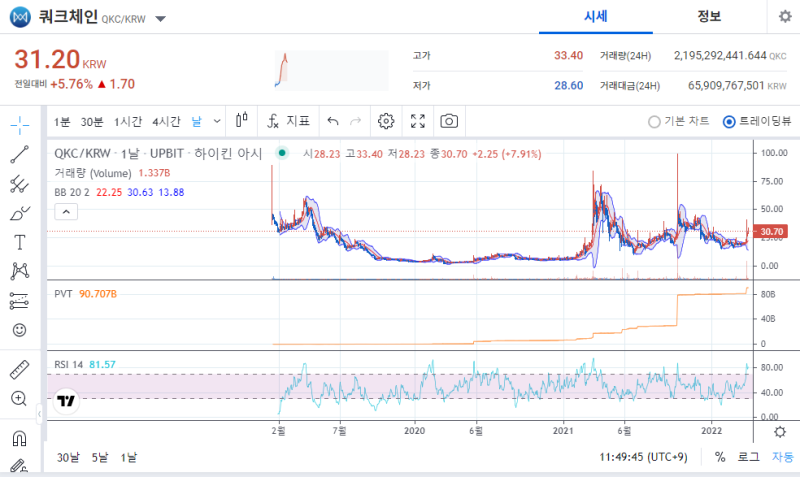The height and width of the screenshot is (477, 800).
Task: Set date range to 5날
Action: (99, 458)
